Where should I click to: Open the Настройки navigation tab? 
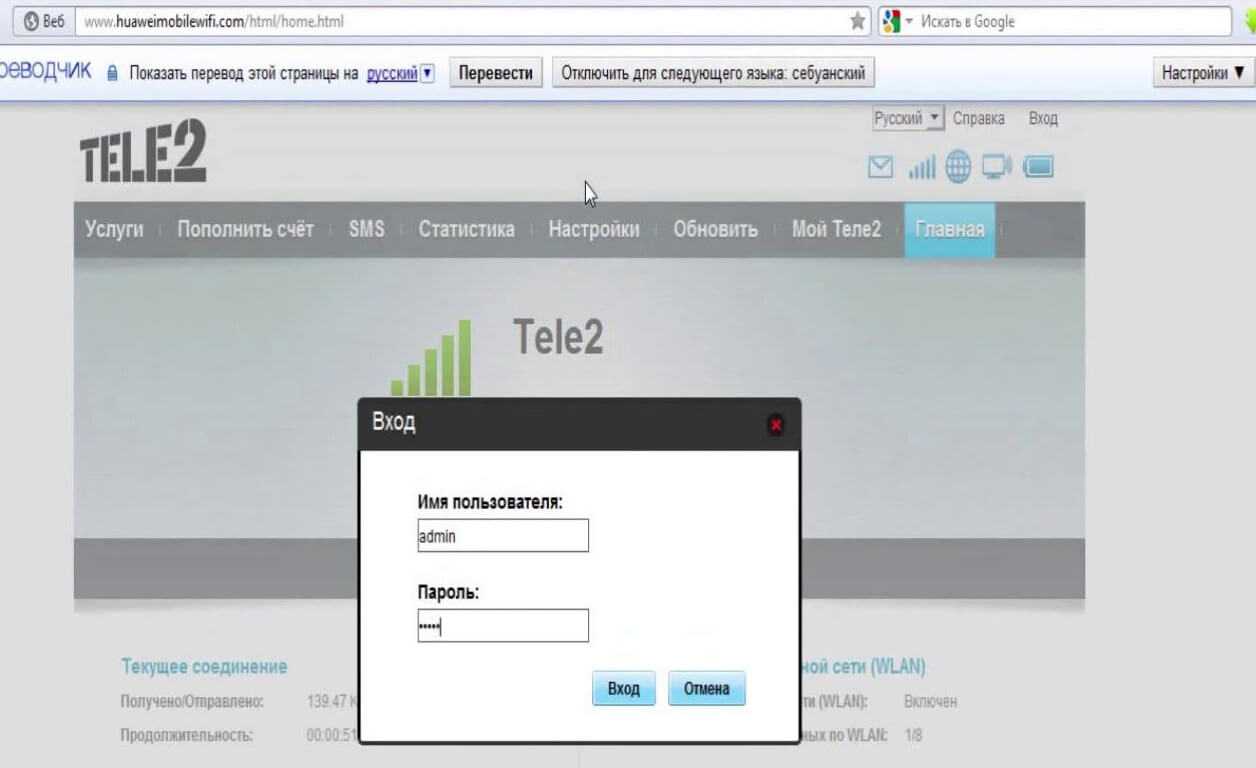click(x=593, y=229)
